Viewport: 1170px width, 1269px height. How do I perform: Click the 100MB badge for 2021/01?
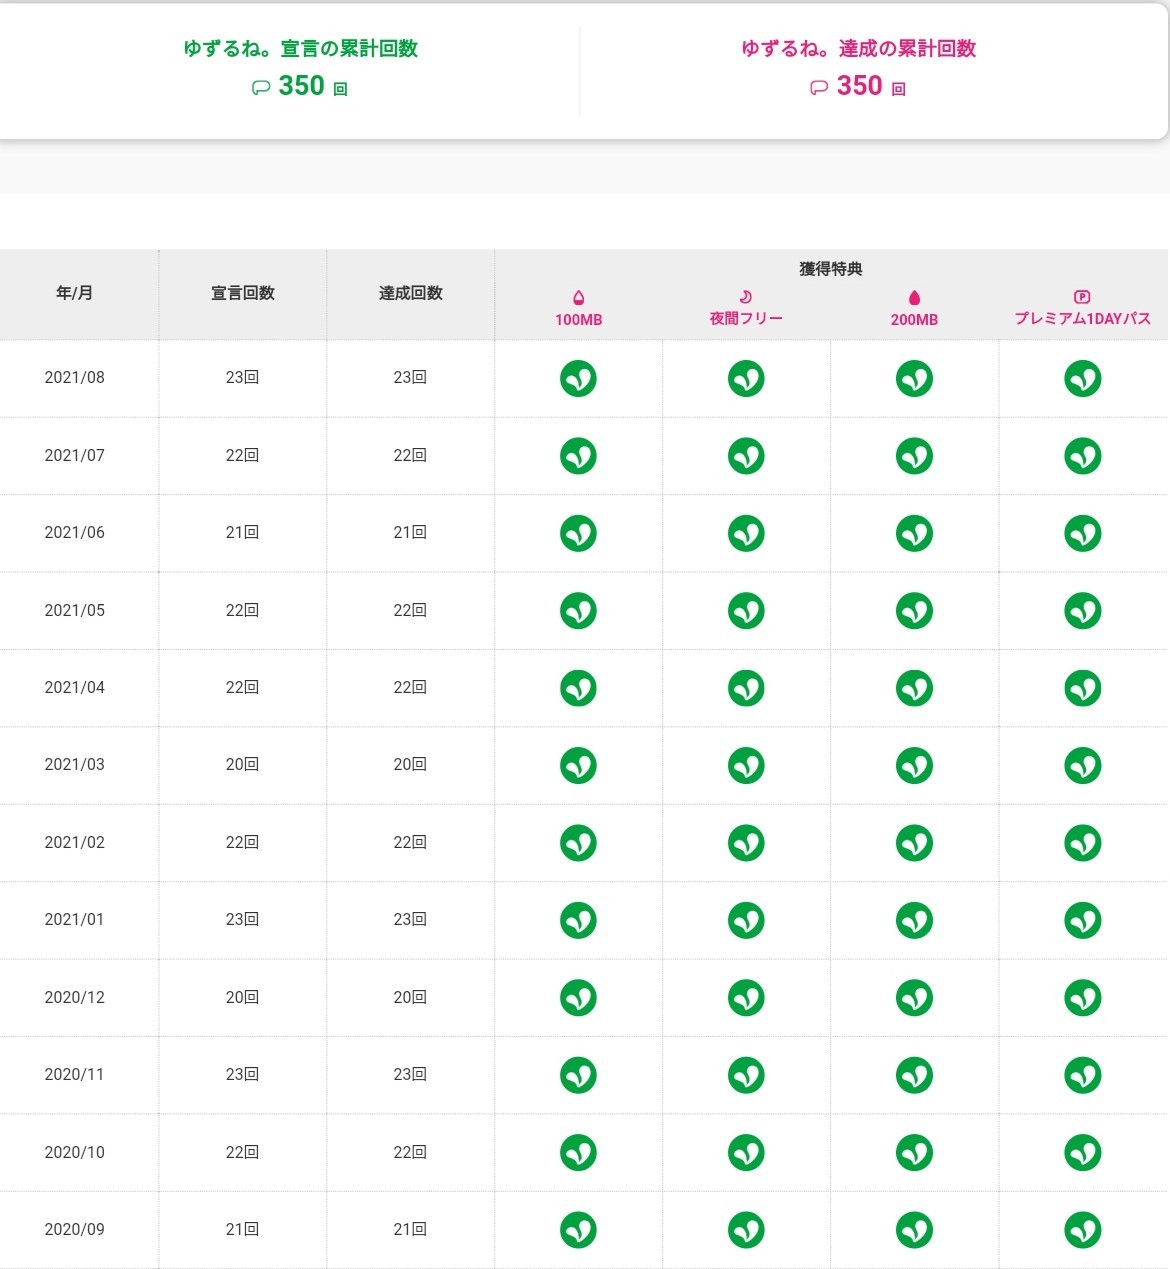click(x=578, y=920)
